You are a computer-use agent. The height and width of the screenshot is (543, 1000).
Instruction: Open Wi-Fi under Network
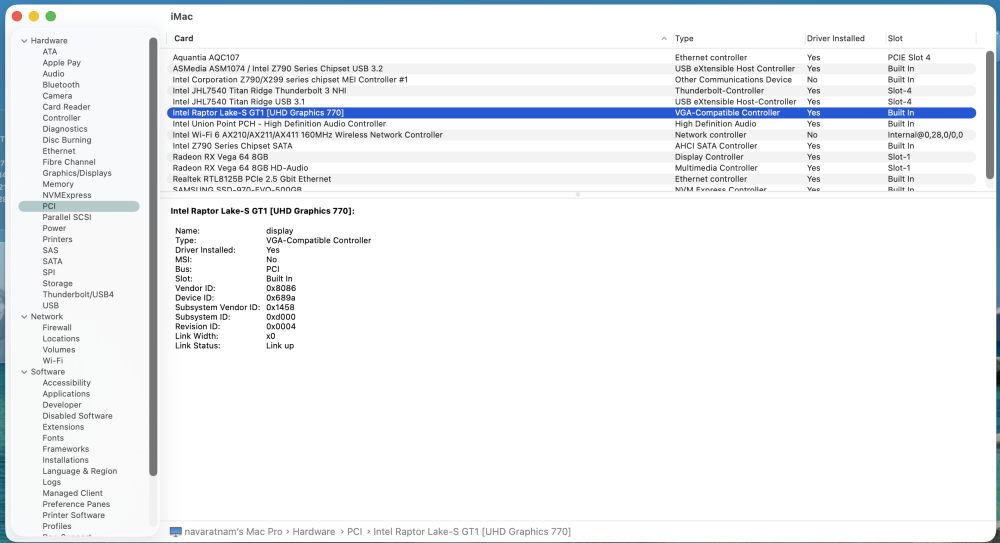[52, 361]
